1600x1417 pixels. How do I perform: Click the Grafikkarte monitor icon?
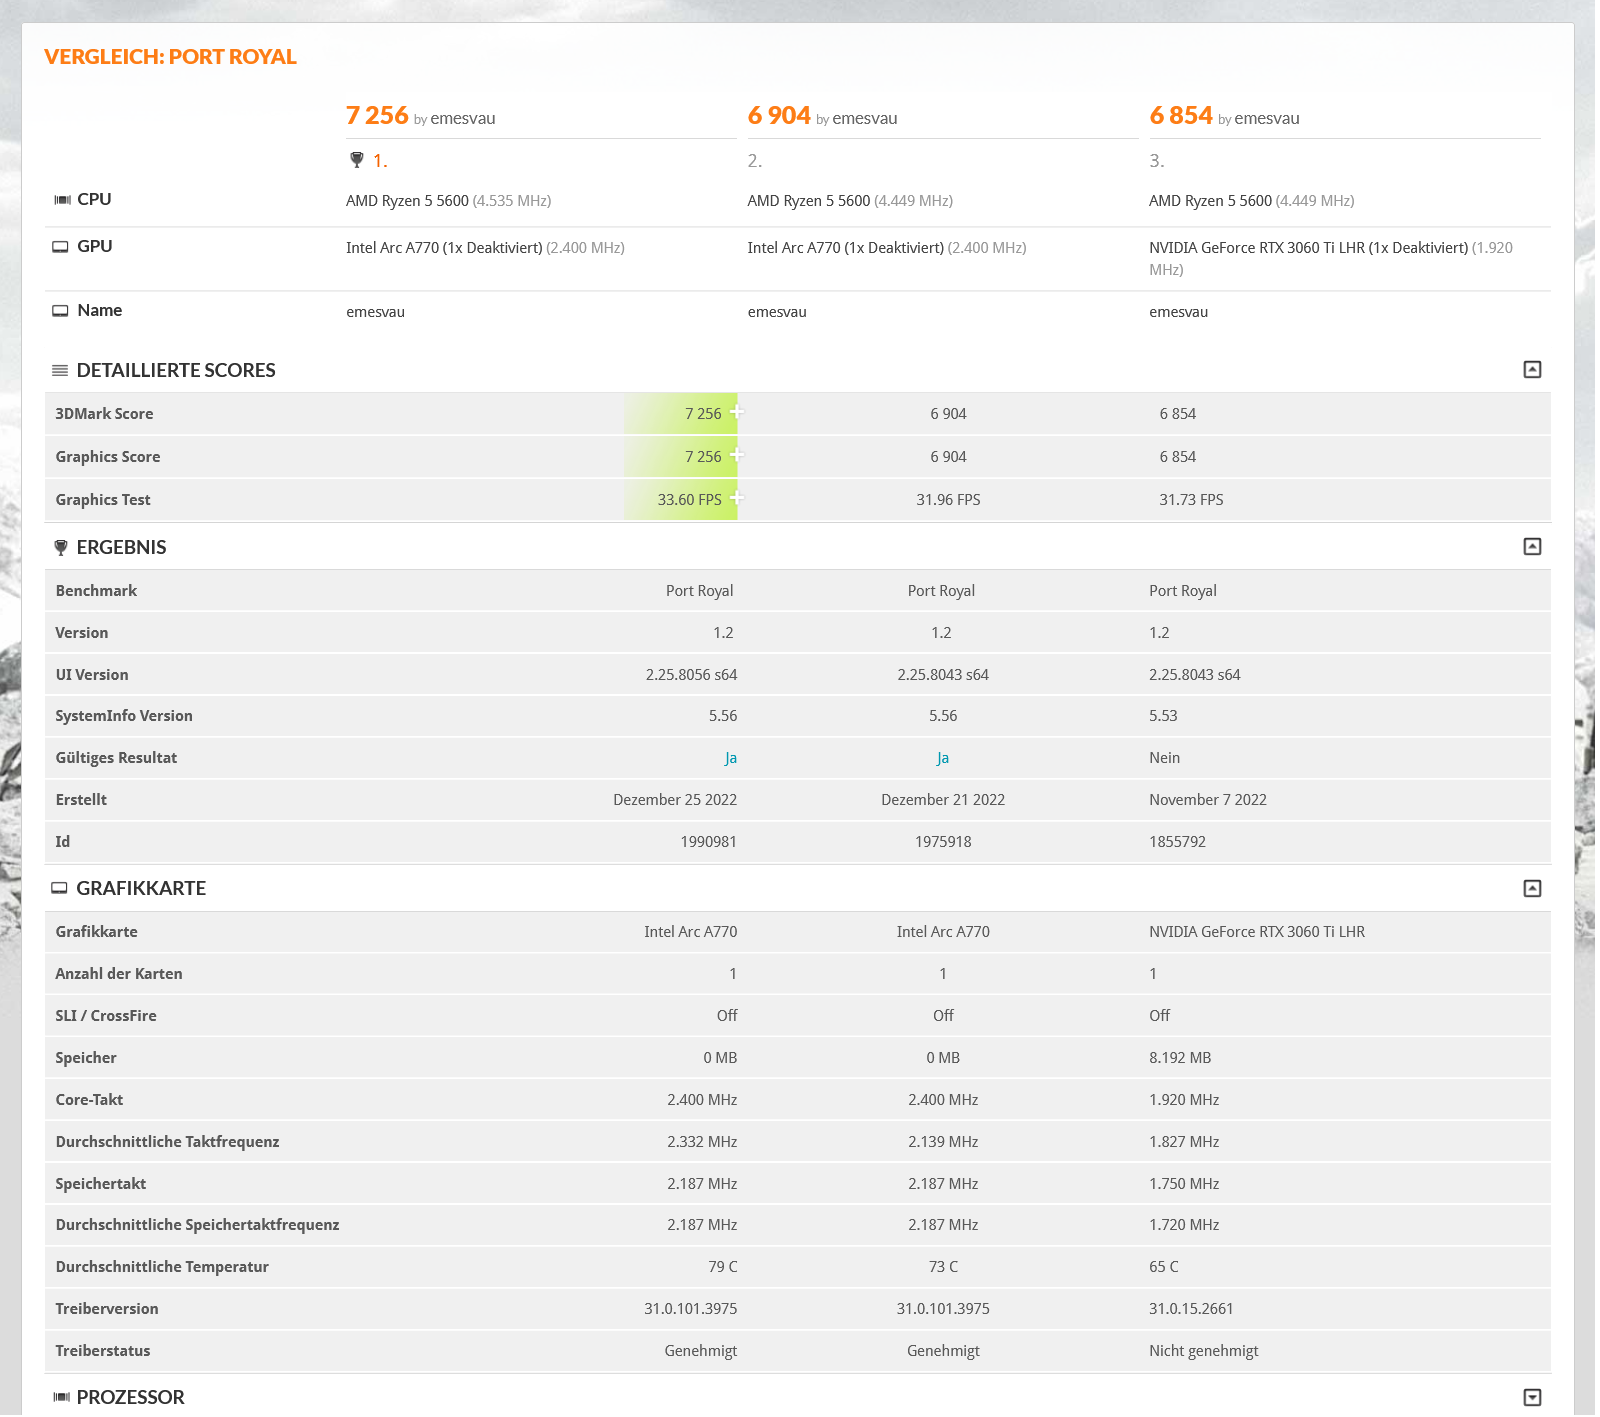coord(60,889)
